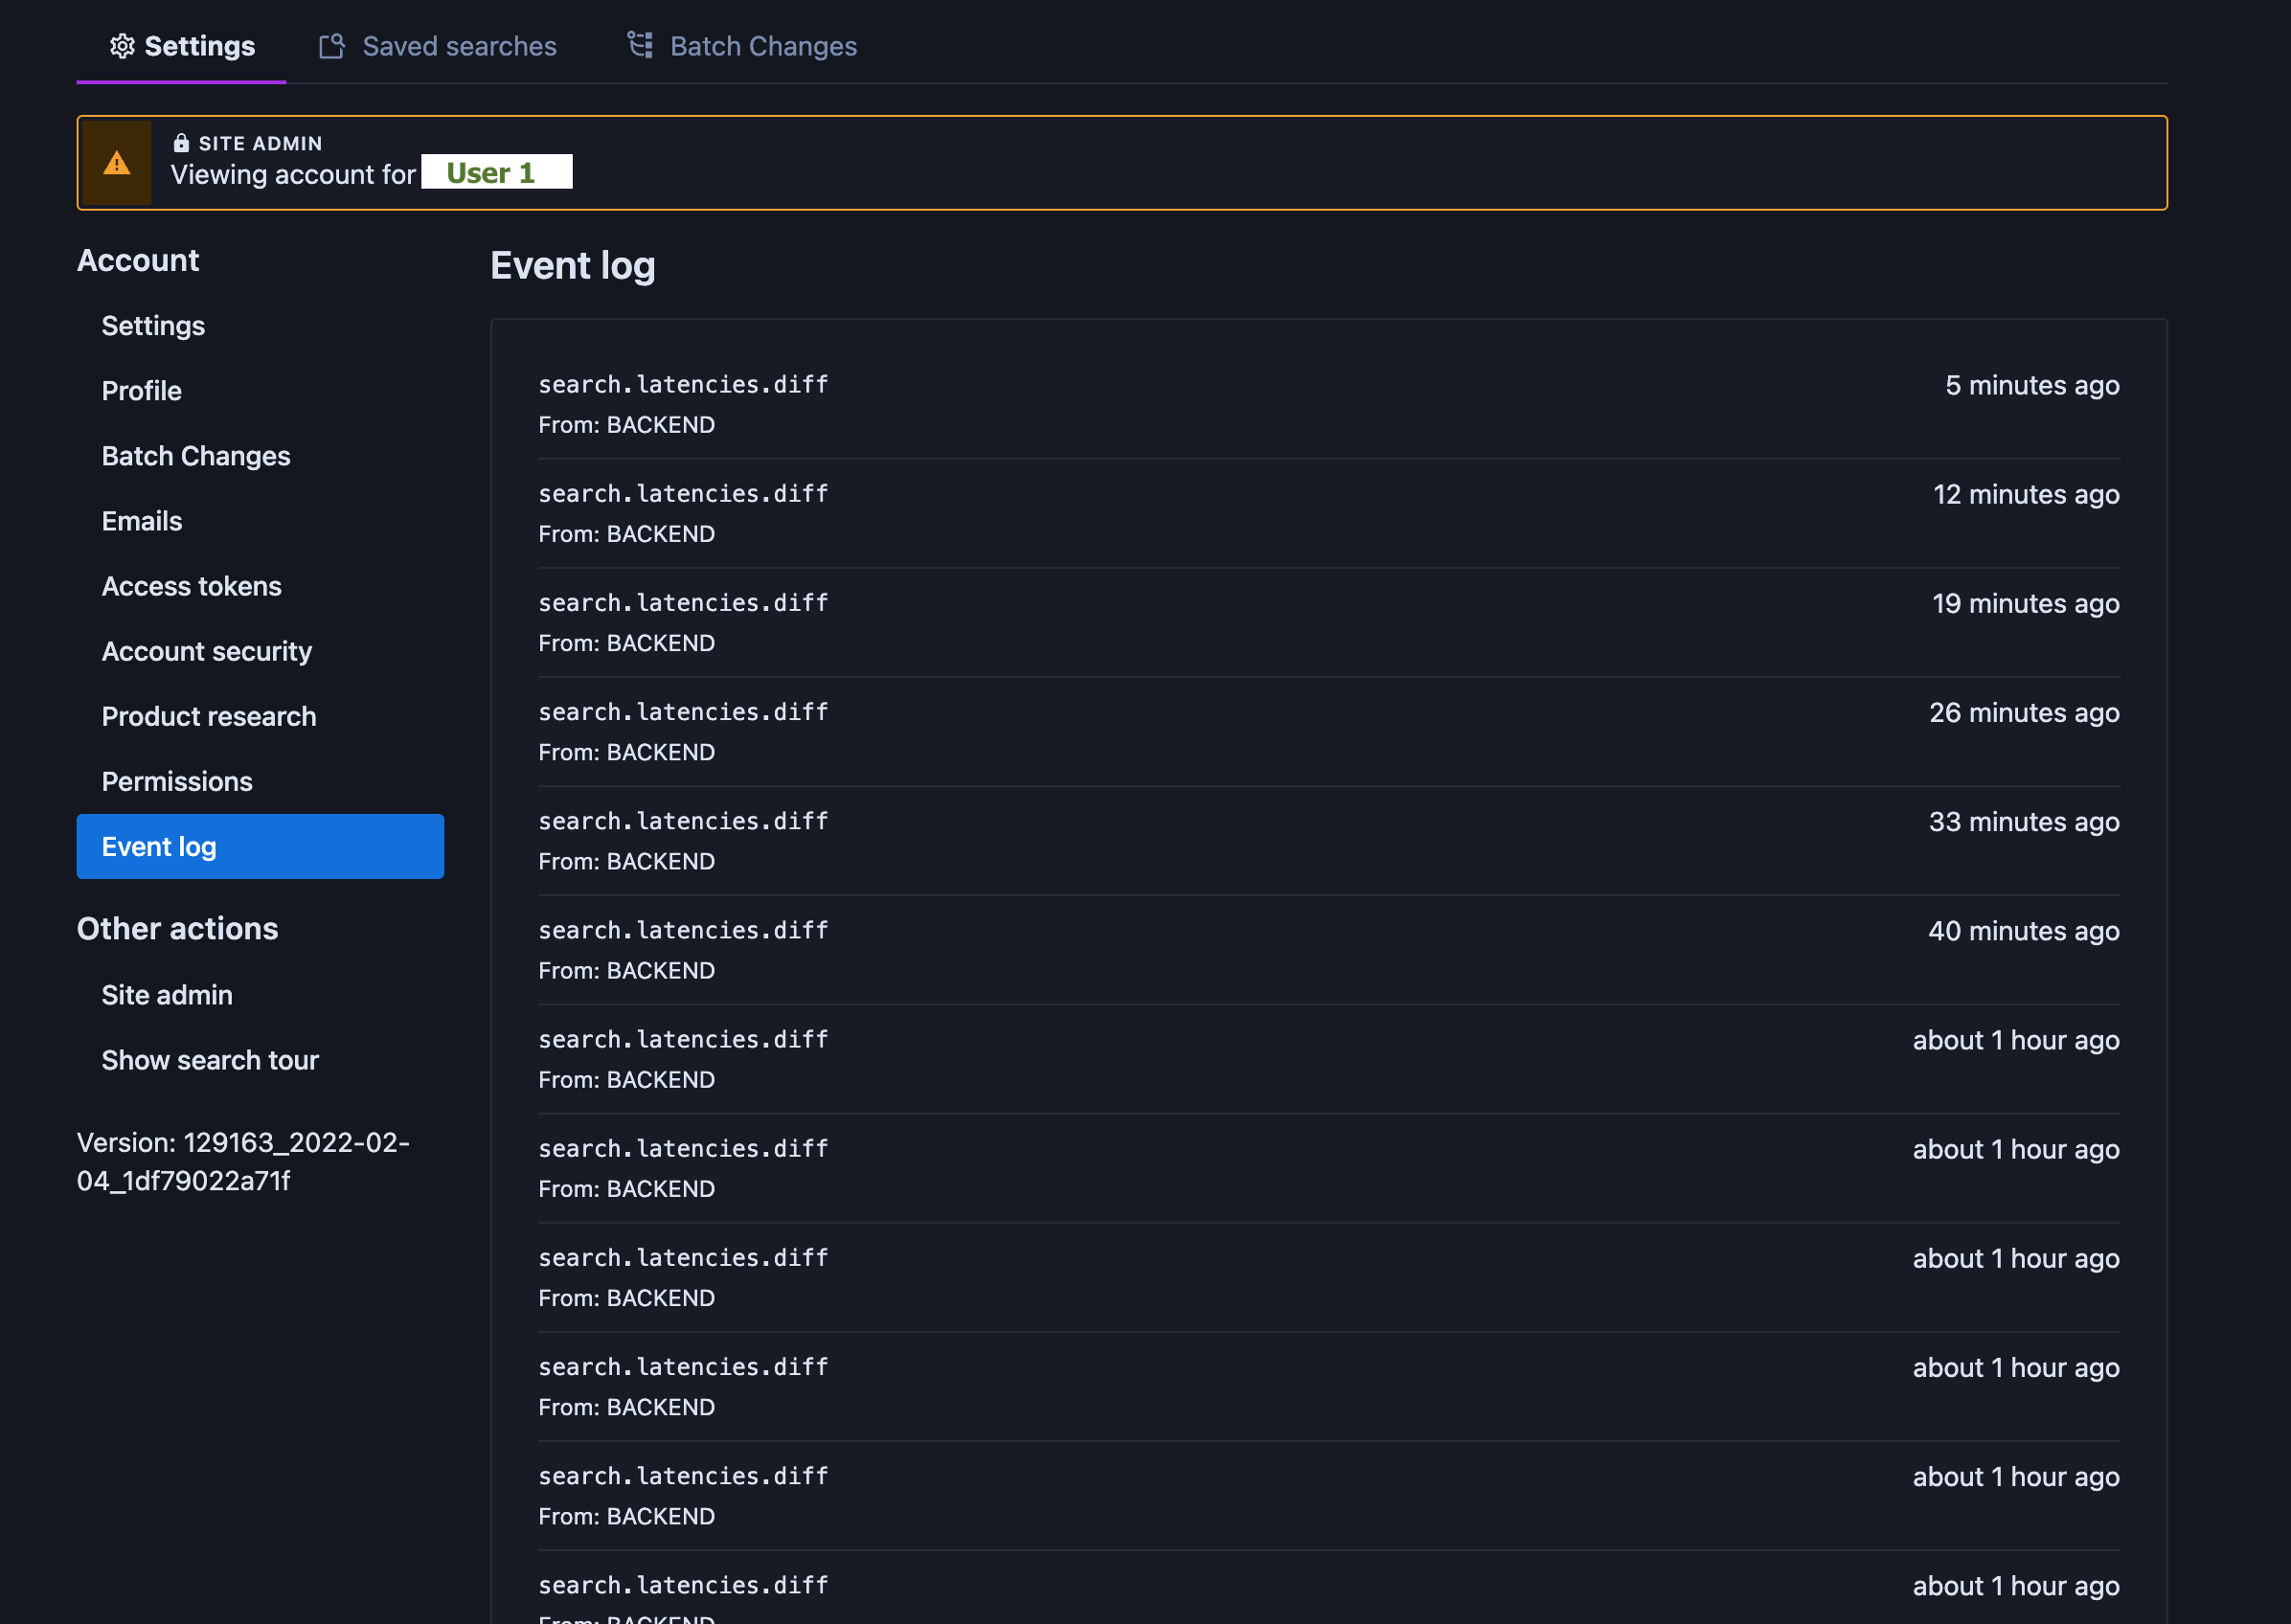Open User 1 account link

tap(491, 173)
